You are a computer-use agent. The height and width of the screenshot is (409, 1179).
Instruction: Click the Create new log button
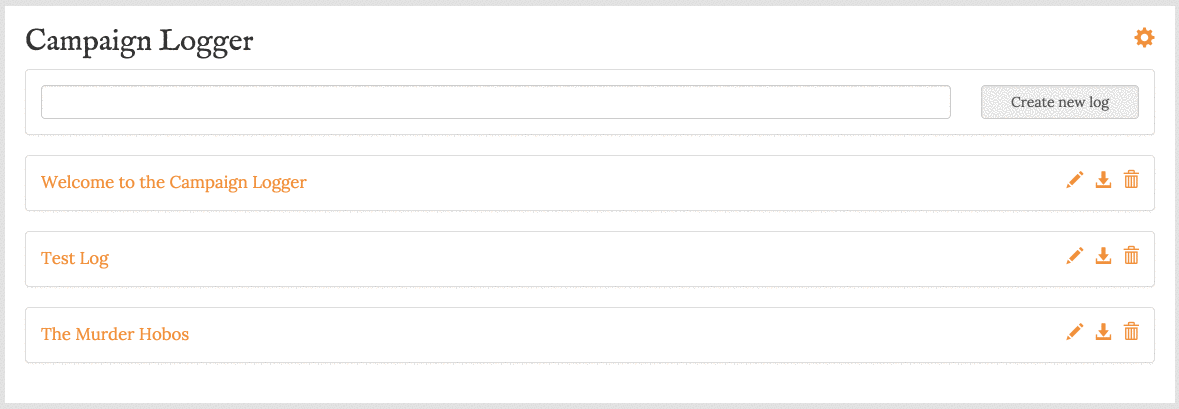coord(1059,102)
